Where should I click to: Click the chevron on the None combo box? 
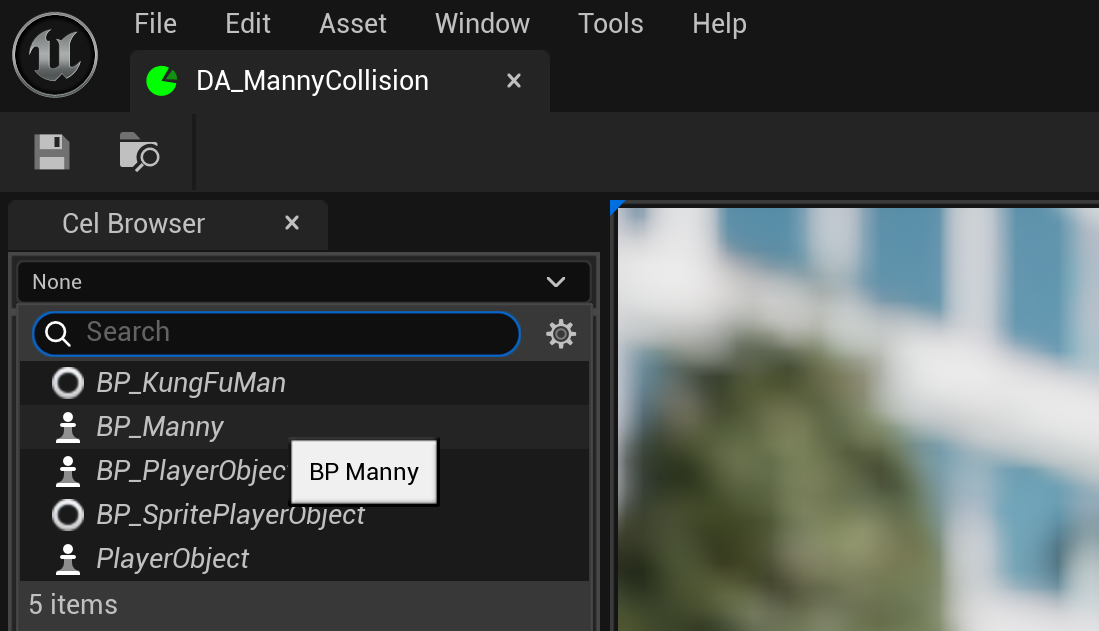556,281
